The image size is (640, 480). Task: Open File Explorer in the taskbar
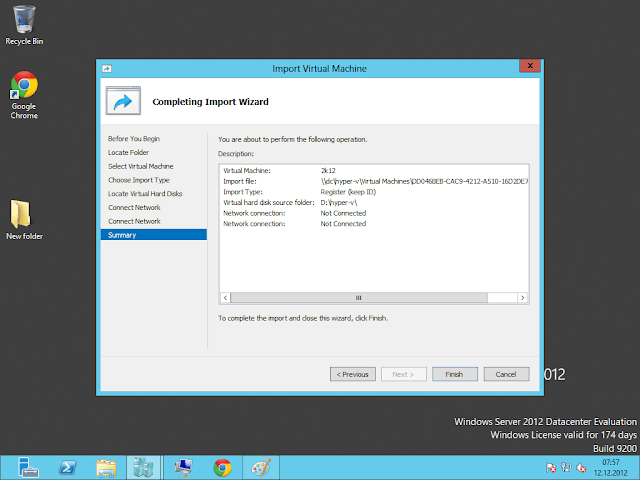point(107,466)
